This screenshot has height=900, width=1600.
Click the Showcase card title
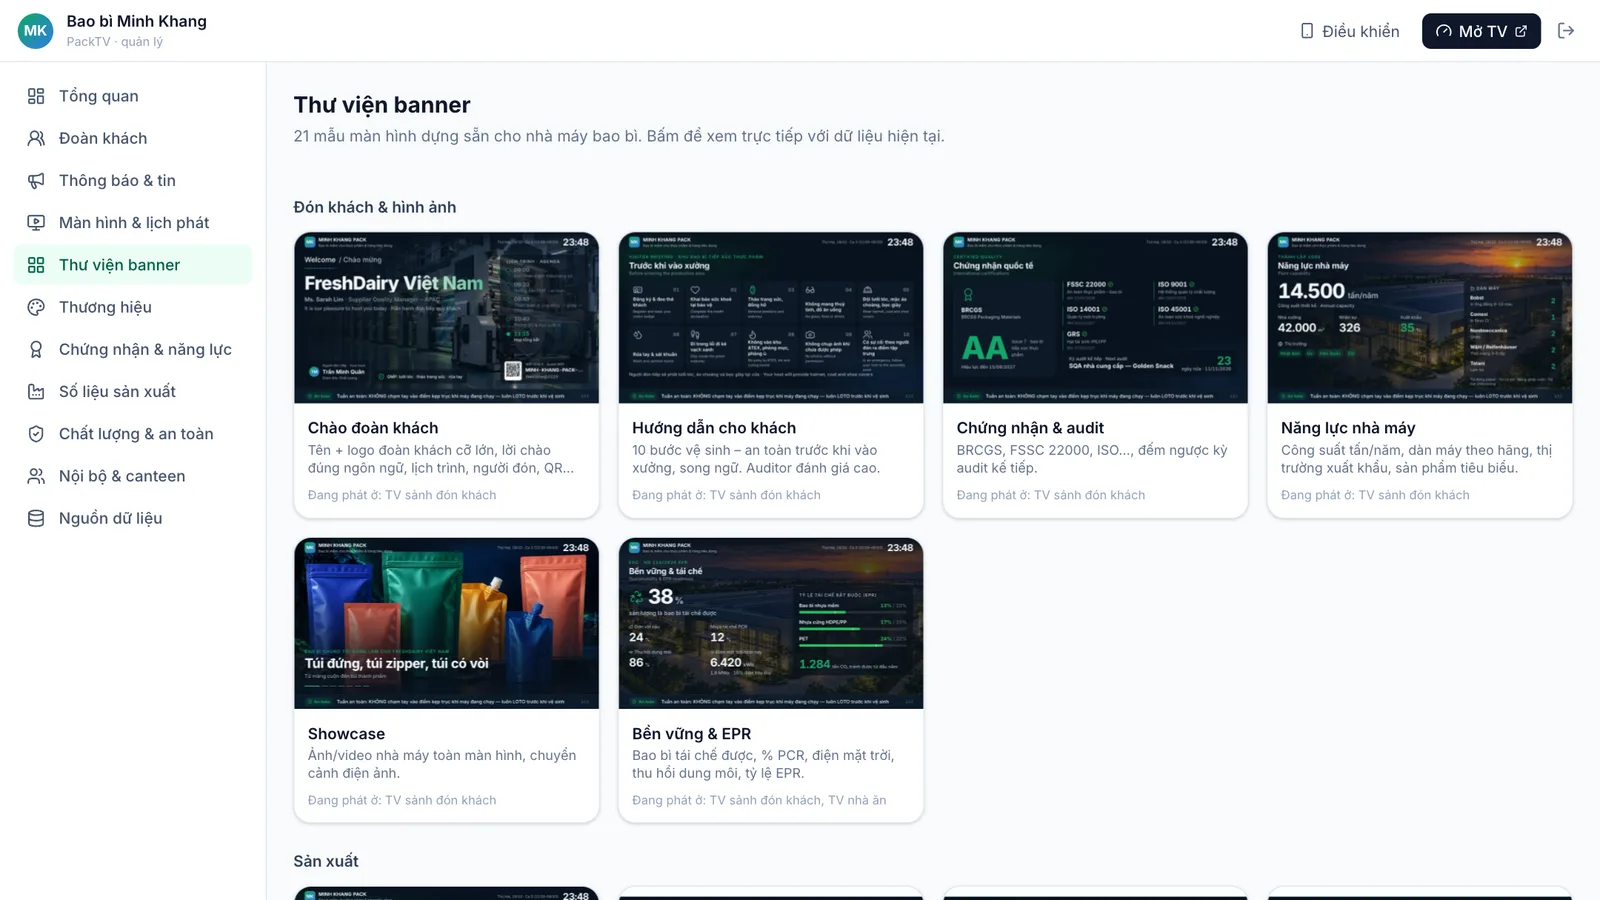point(346,734)
